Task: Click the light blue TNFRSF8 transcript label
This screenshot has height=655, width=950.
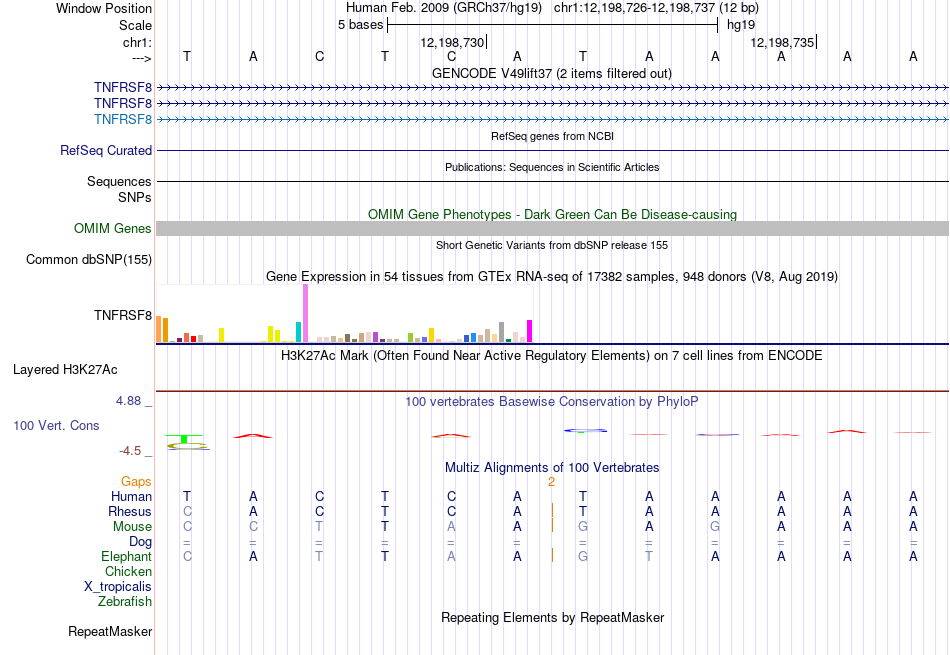Action: tap(123, 119)
